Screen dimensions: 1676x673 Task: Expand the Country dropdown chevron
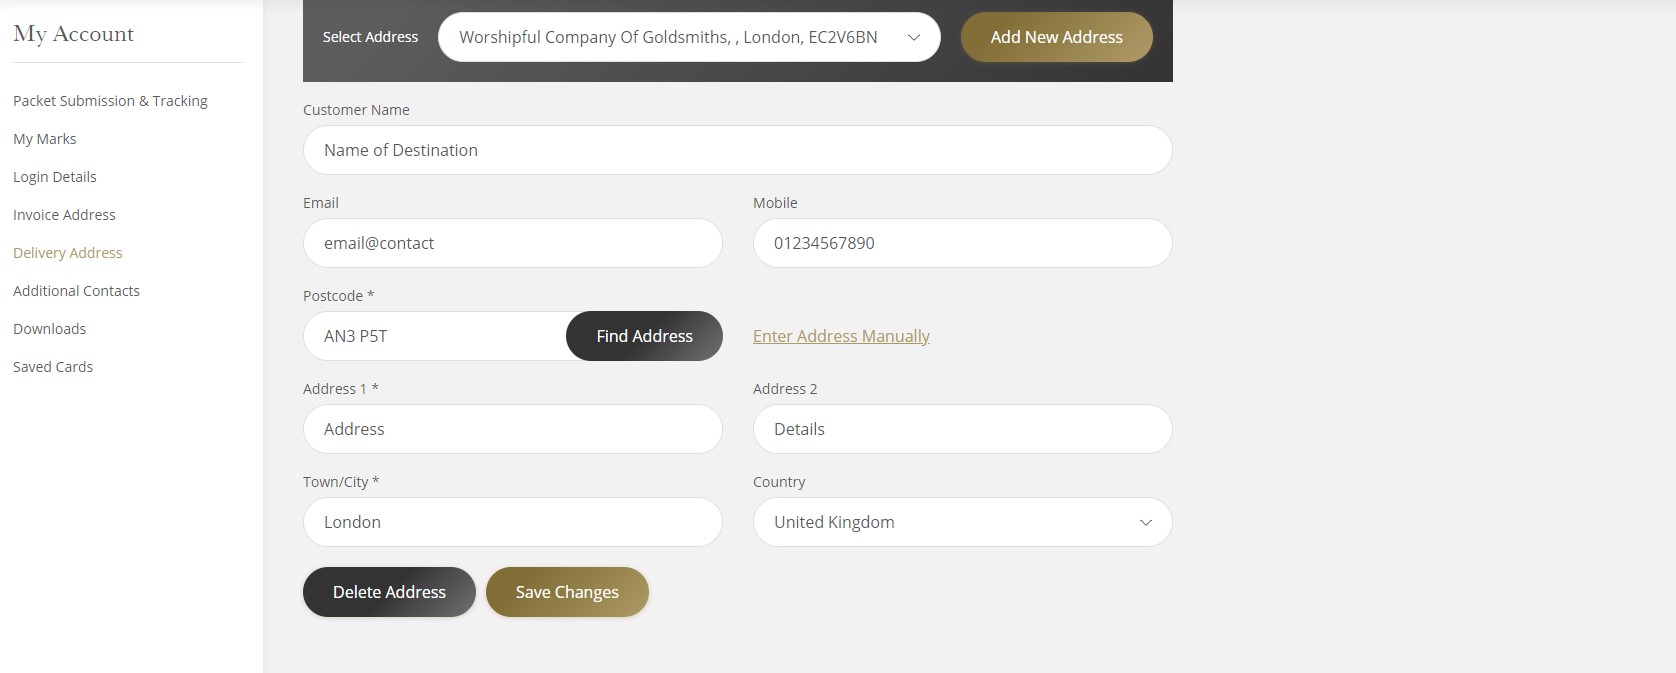click(x=1145, y=522)
